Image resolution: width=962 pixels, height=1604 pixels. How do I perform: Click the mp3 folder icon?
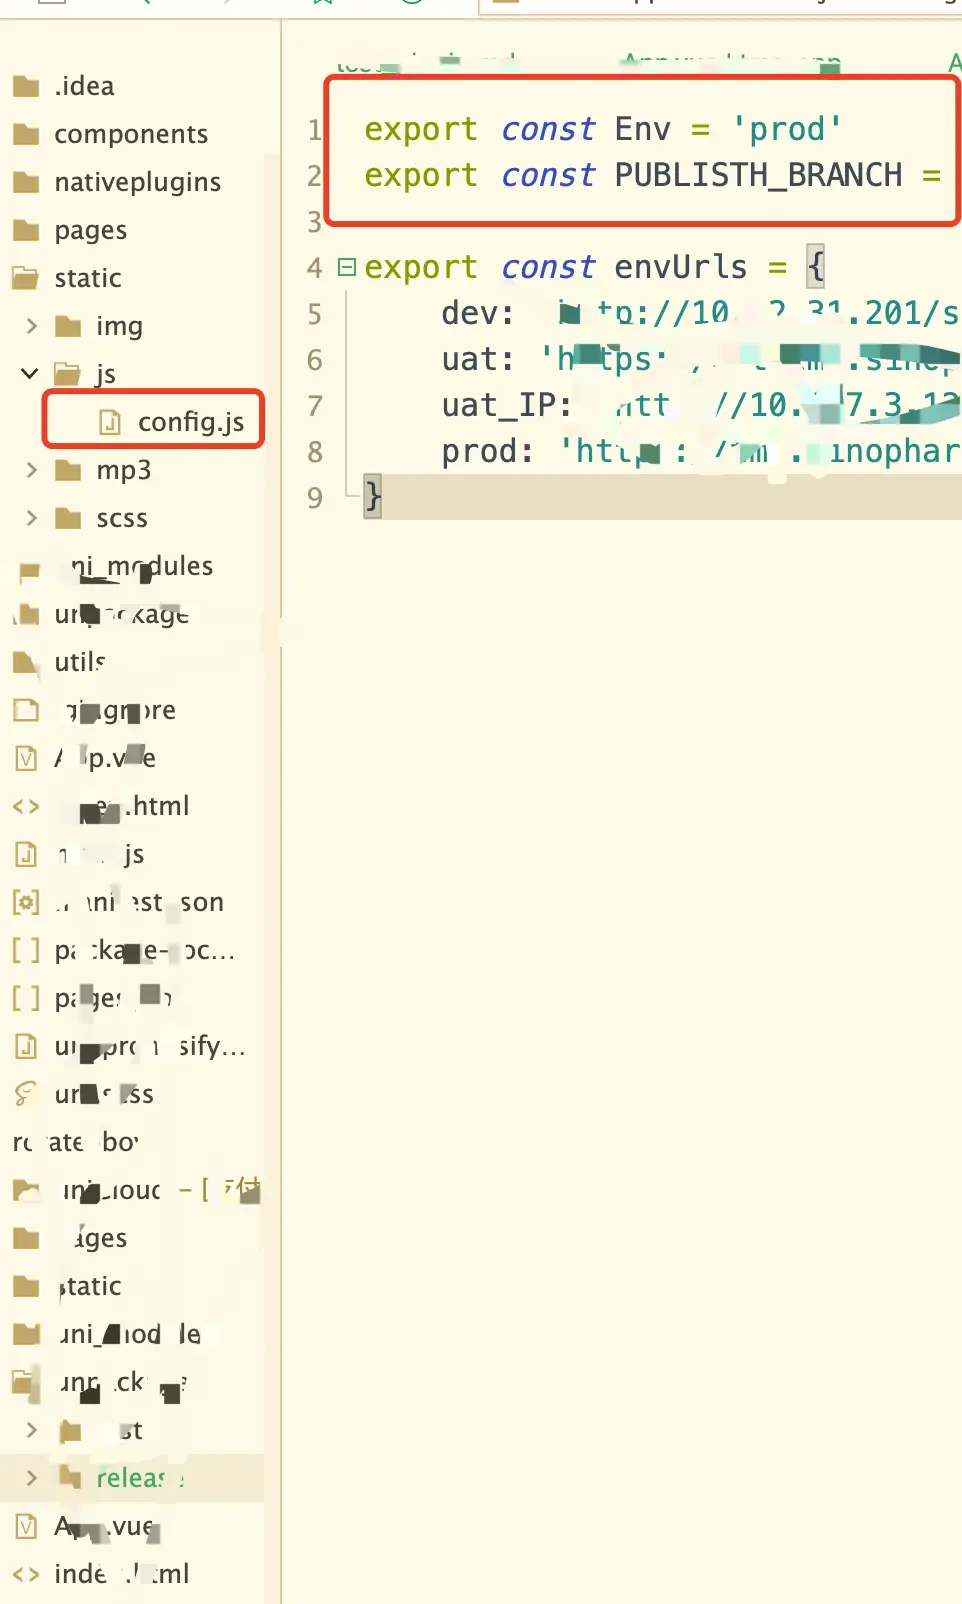(x=68, y=470)
